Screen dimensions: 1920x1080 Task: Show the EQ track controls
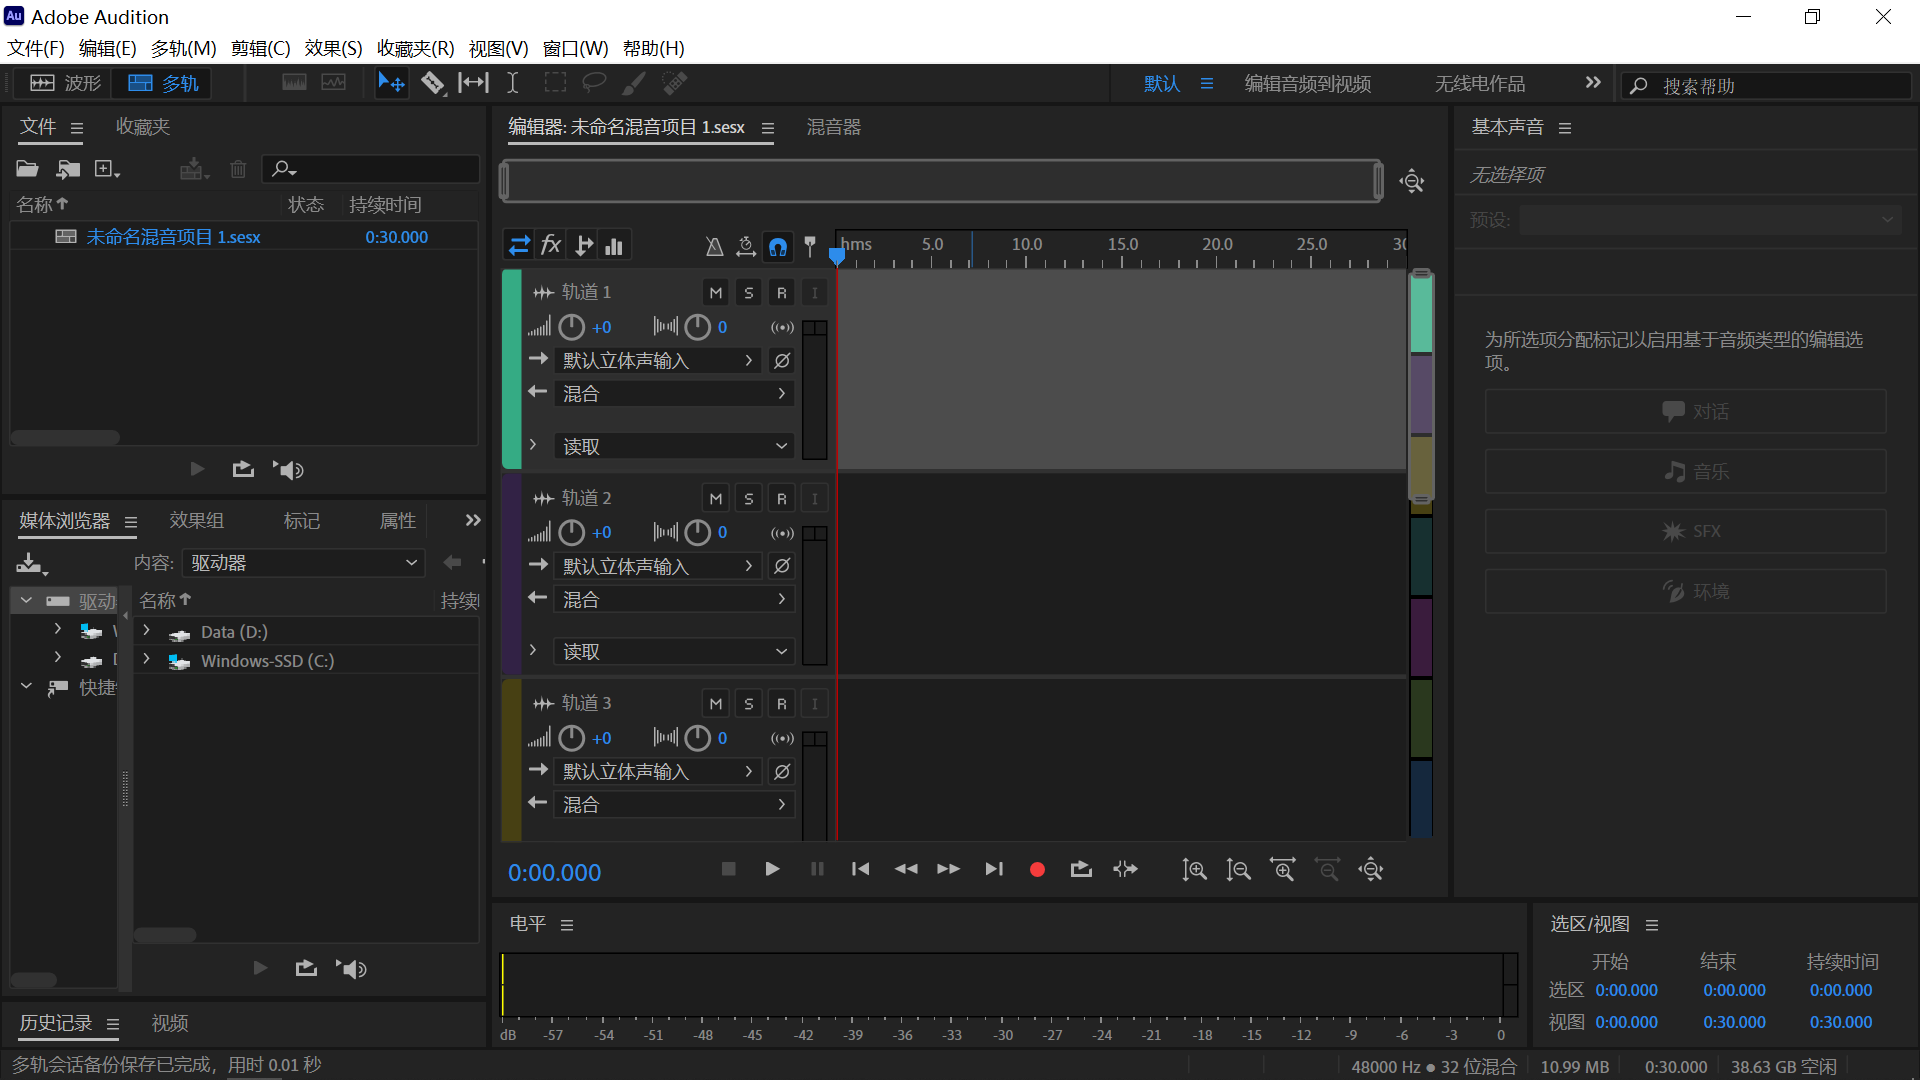point(614,245)
